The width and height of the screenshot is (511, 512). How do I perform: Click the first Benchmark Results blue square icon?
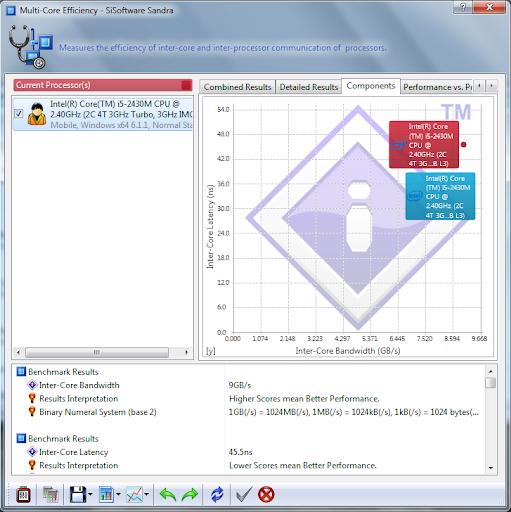(x=21, y=371)
